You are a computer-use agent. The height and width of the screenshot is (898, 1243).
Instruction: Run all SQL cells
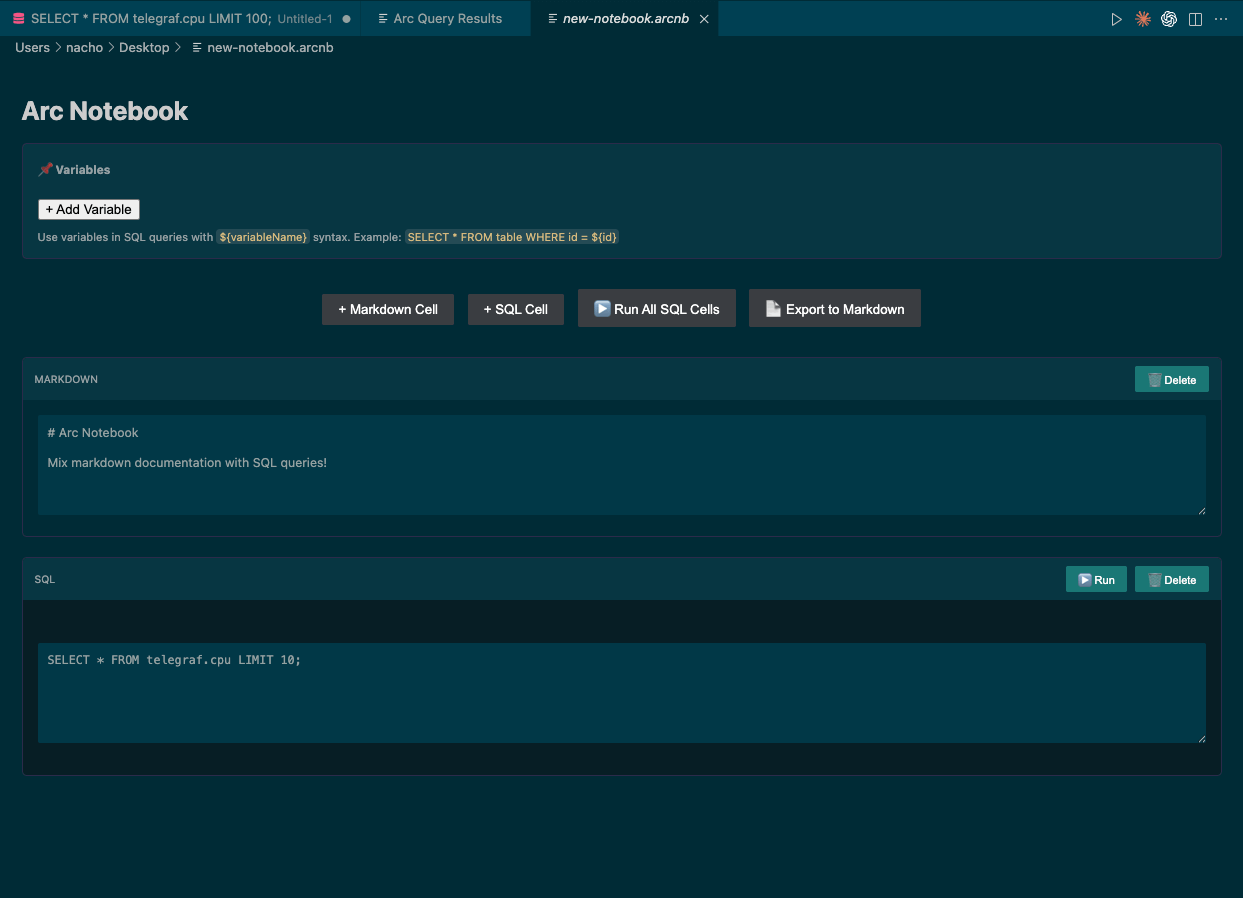point(657,309)
